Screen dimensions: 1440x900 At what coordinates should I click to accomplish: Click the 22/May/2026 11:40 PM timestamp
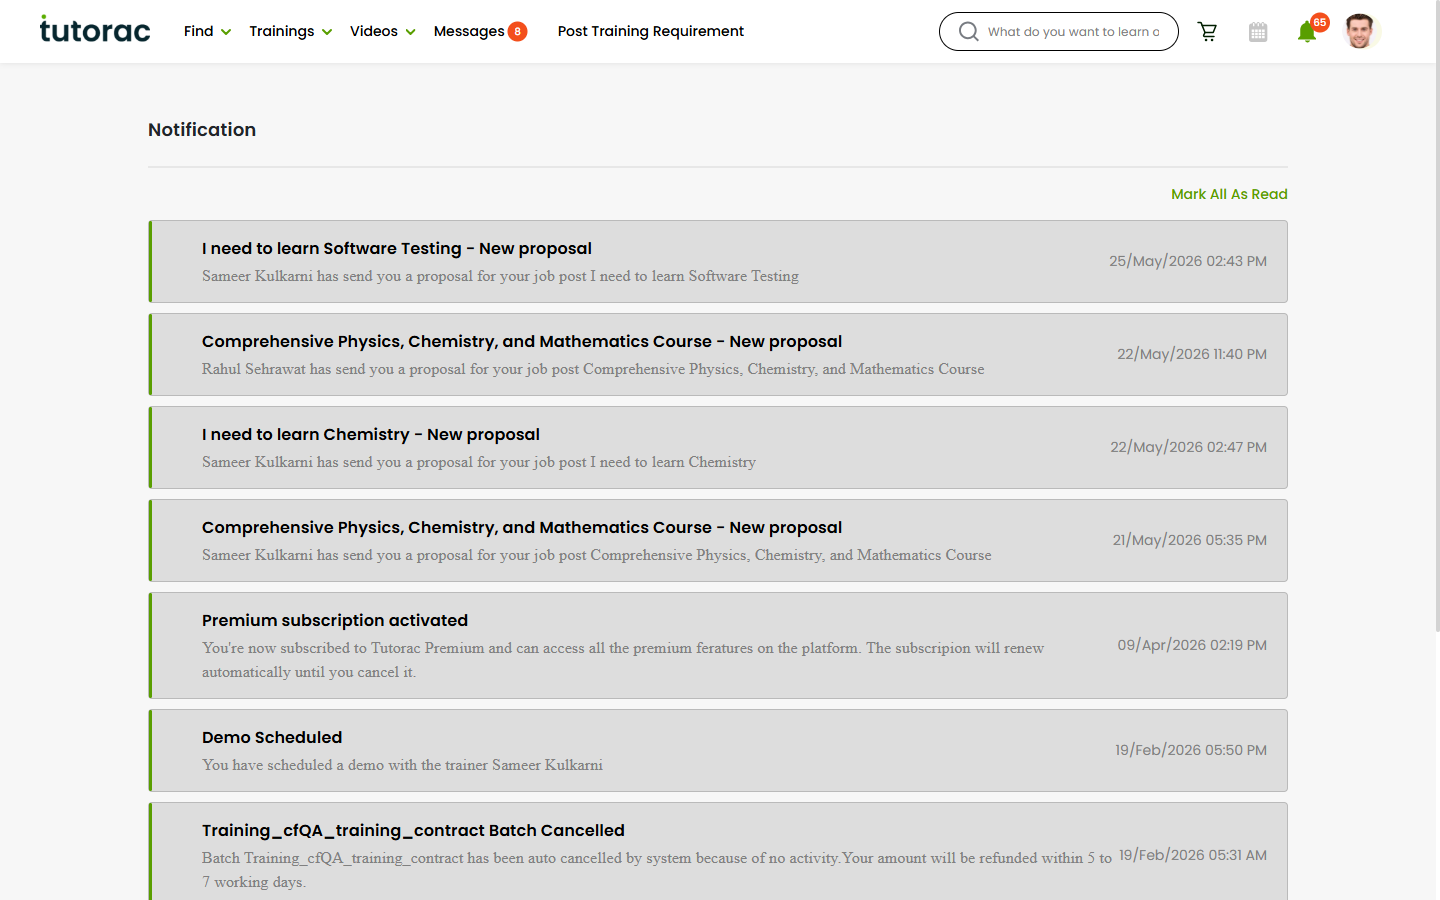tap(1192, 354)
